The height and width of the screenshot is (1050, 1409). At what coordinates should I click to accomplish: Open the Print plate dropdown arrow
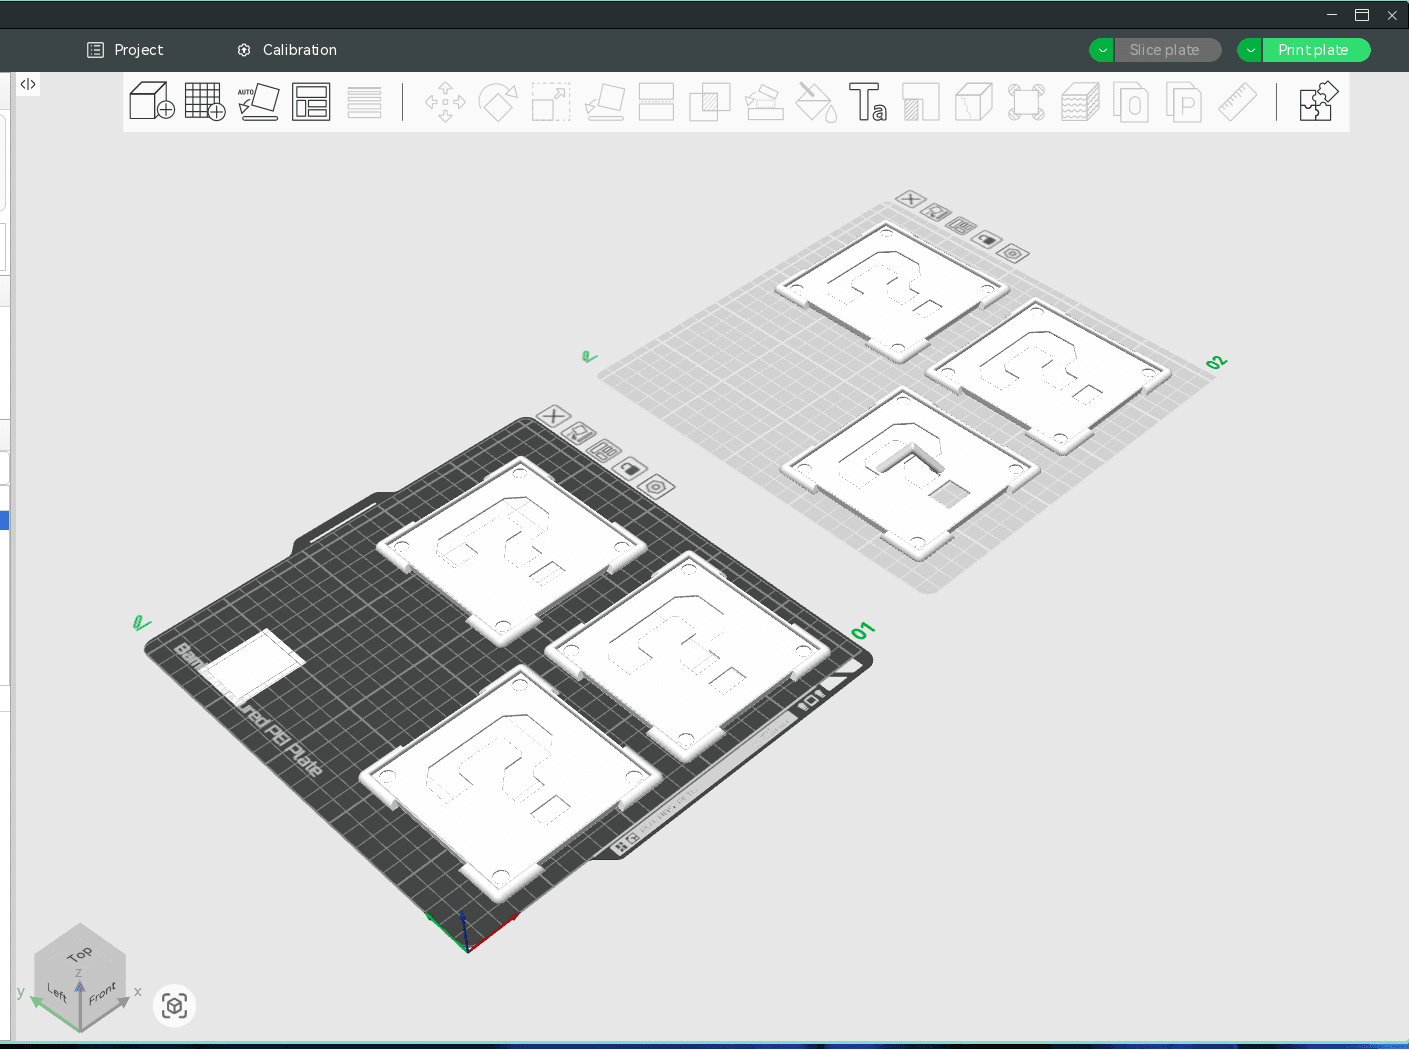1248,49
